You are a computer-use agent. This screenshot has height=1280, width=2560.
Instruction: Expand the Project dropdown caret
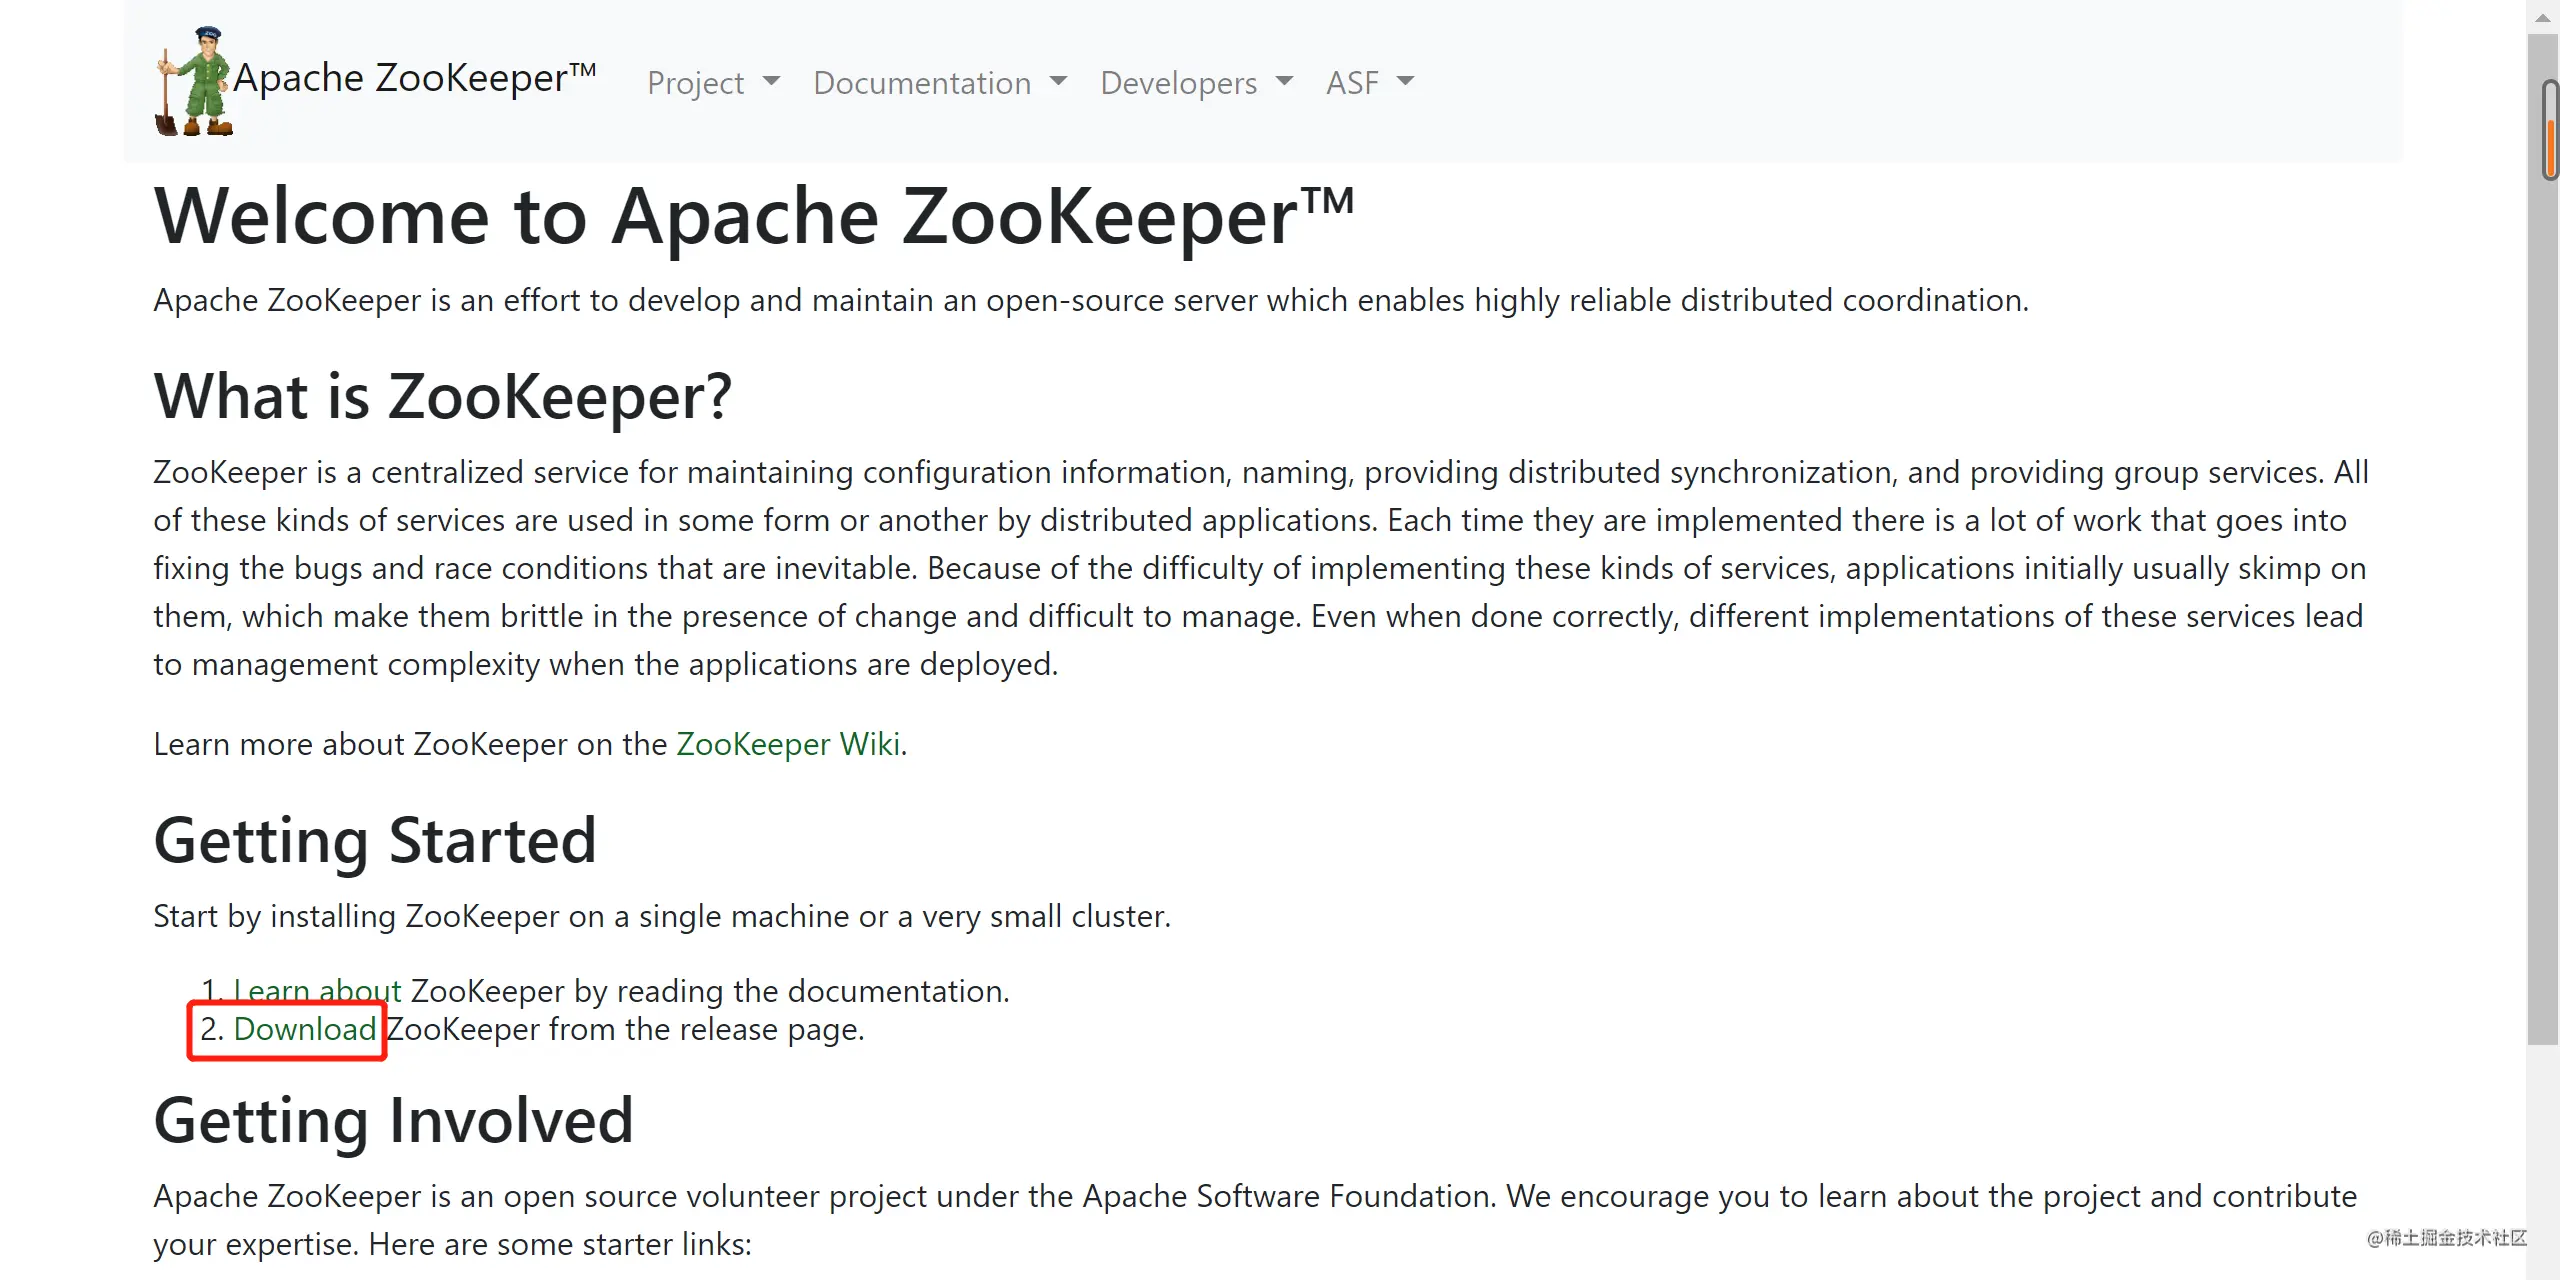pos(771,81)
